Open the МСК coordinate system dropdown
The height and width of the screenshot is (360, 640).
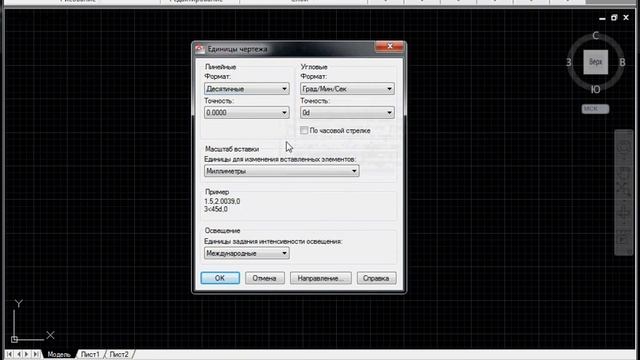click(x=596, y=109)
